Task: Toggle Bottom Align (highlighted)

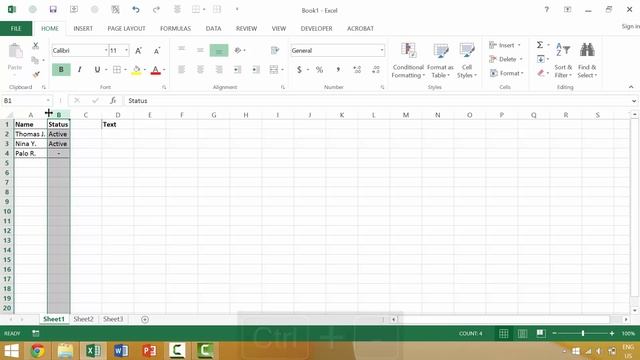Action: coord(219,51)
